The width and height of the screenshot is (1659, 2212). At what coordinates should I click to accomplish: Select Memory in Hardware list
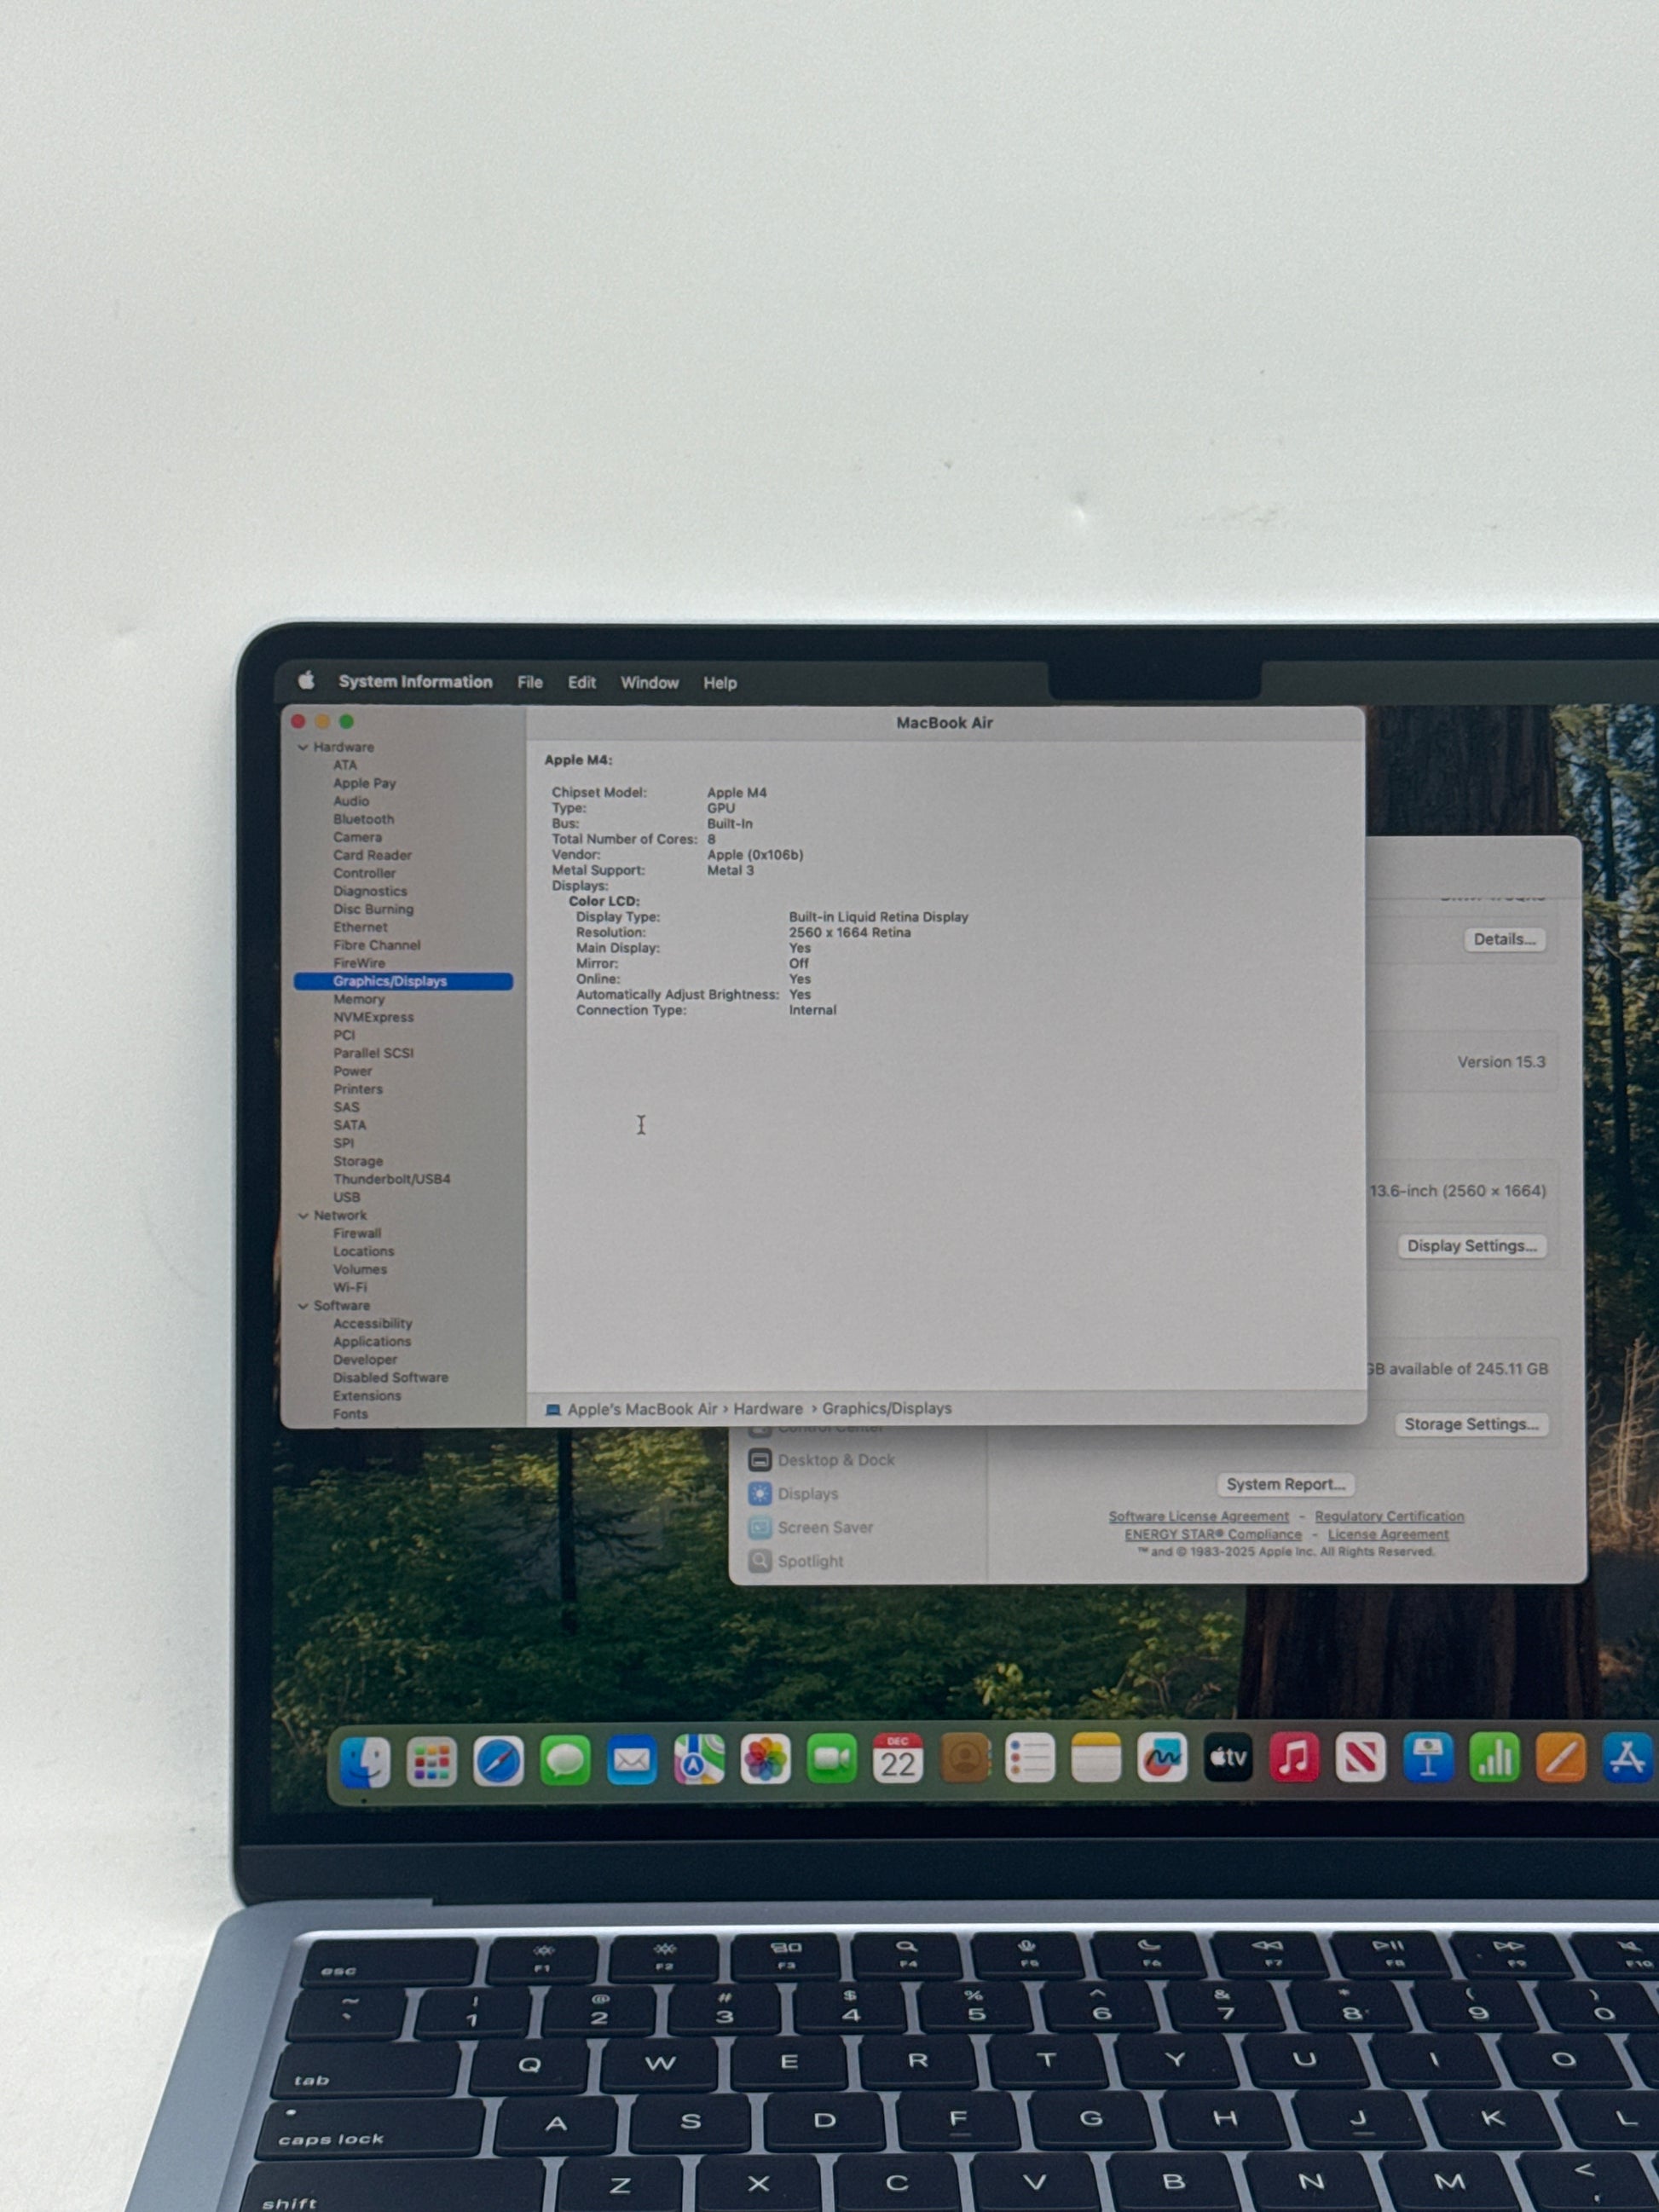tap(358, 999)
